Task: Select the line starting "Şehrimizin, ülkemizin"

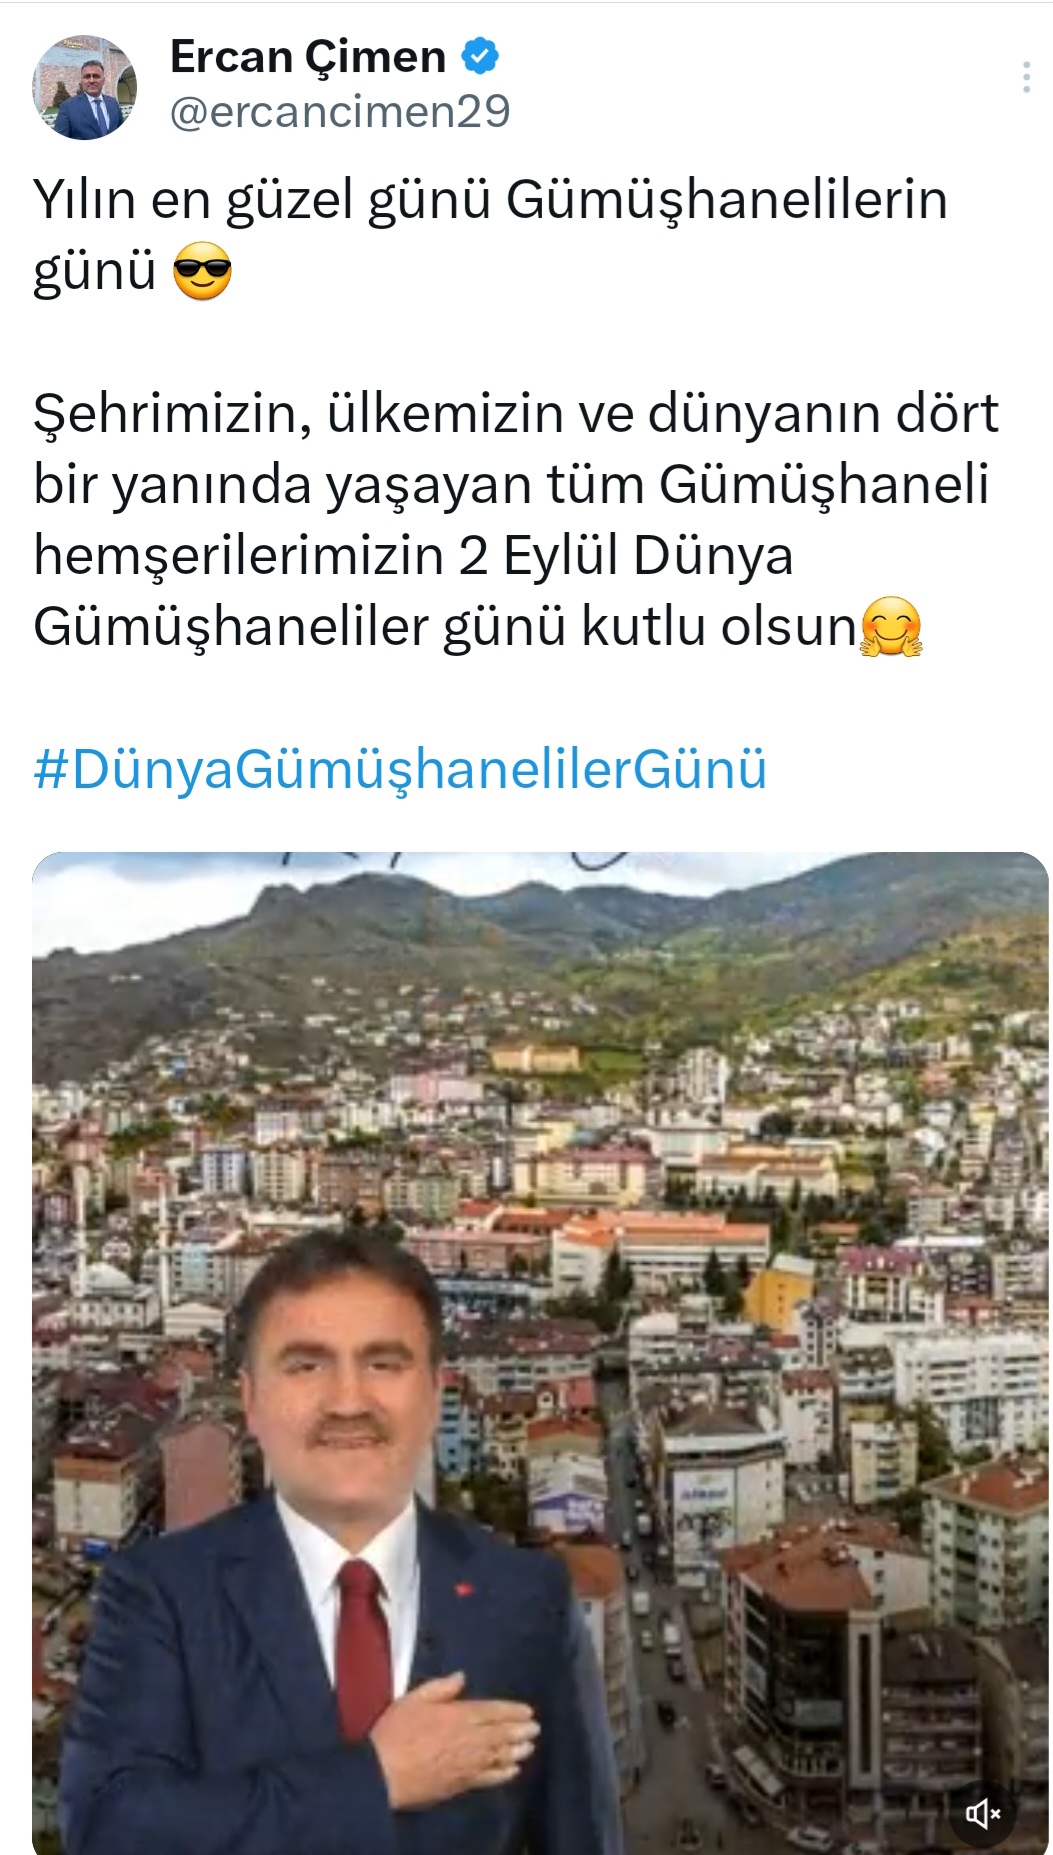Action: pos(516,413)
